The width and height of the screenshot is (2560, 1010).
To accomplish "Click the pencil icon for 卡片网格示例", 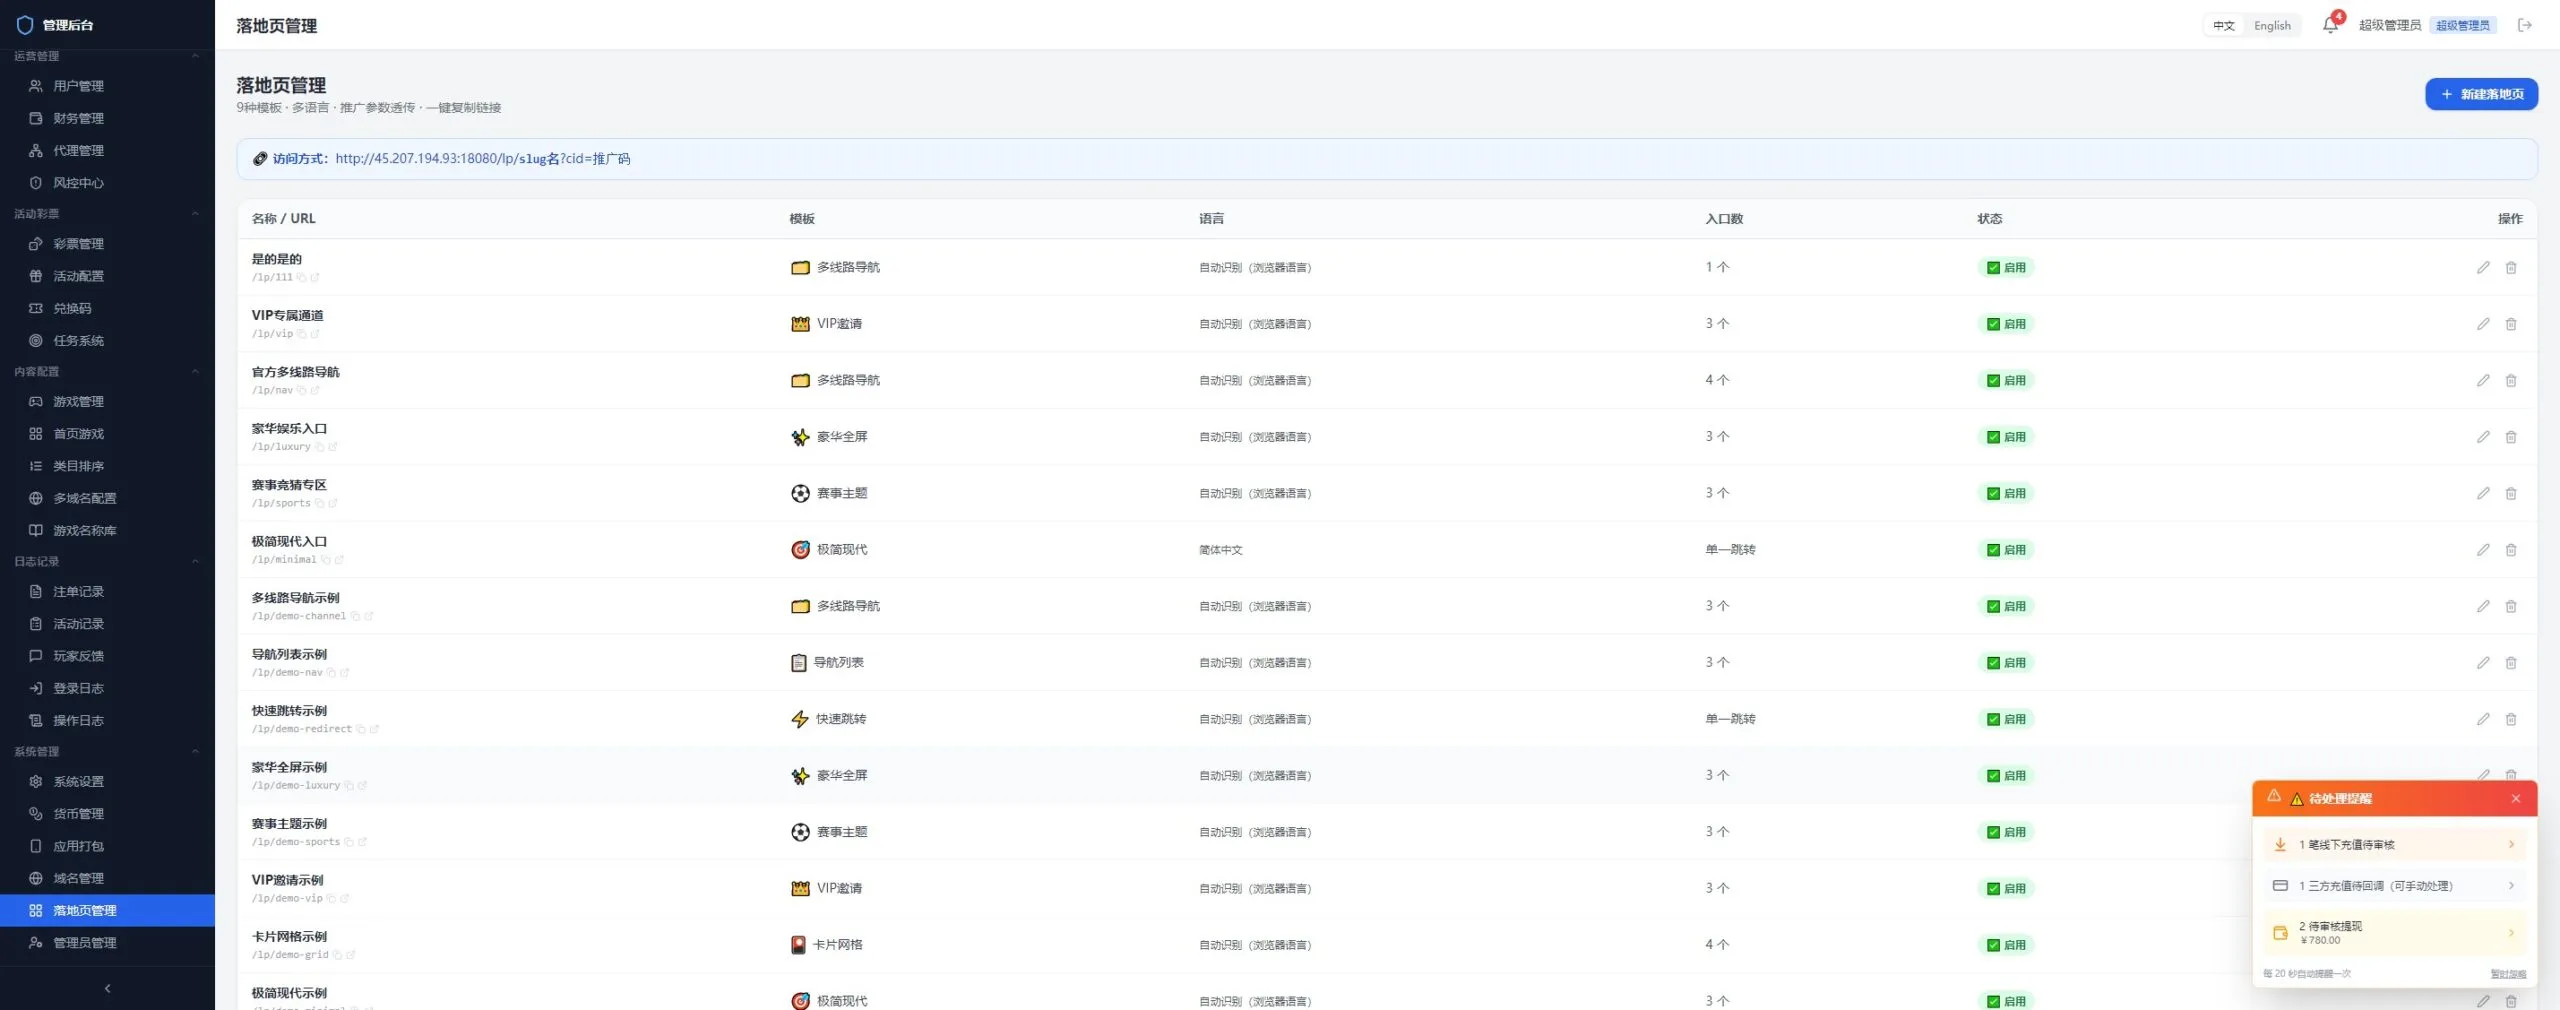I will [x=2483, y=945].
